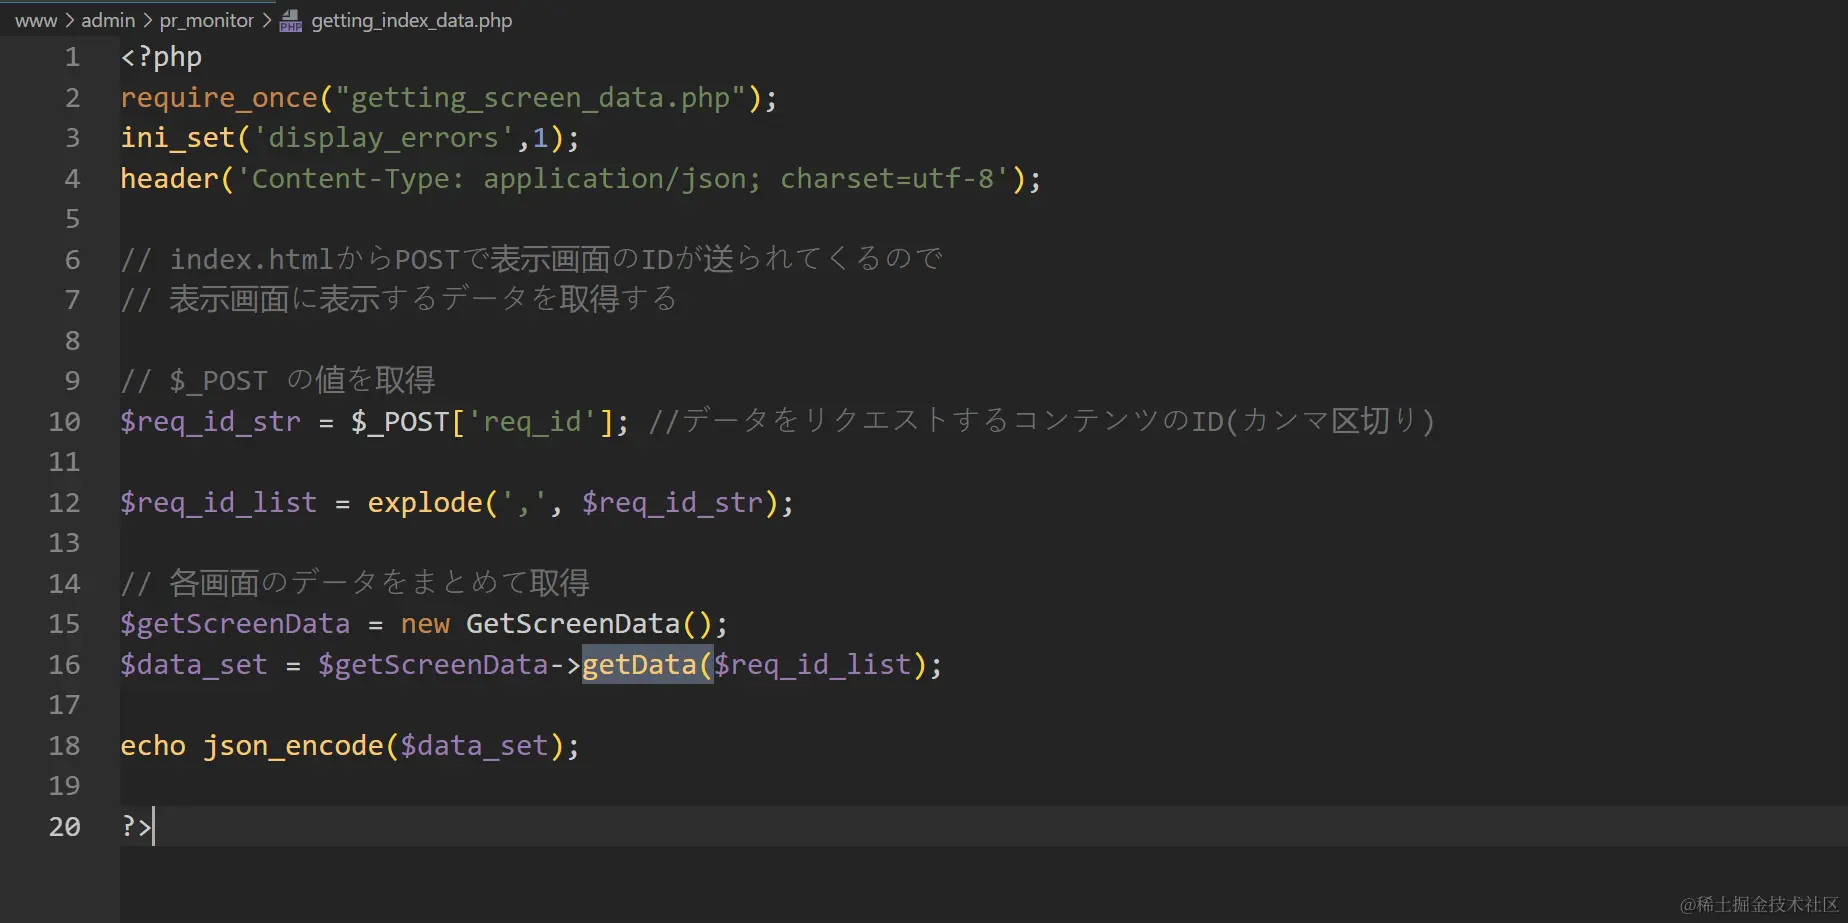Click the 'echo' keyword on line 18
Viewport: 1848px width, 923px height.
153,746
